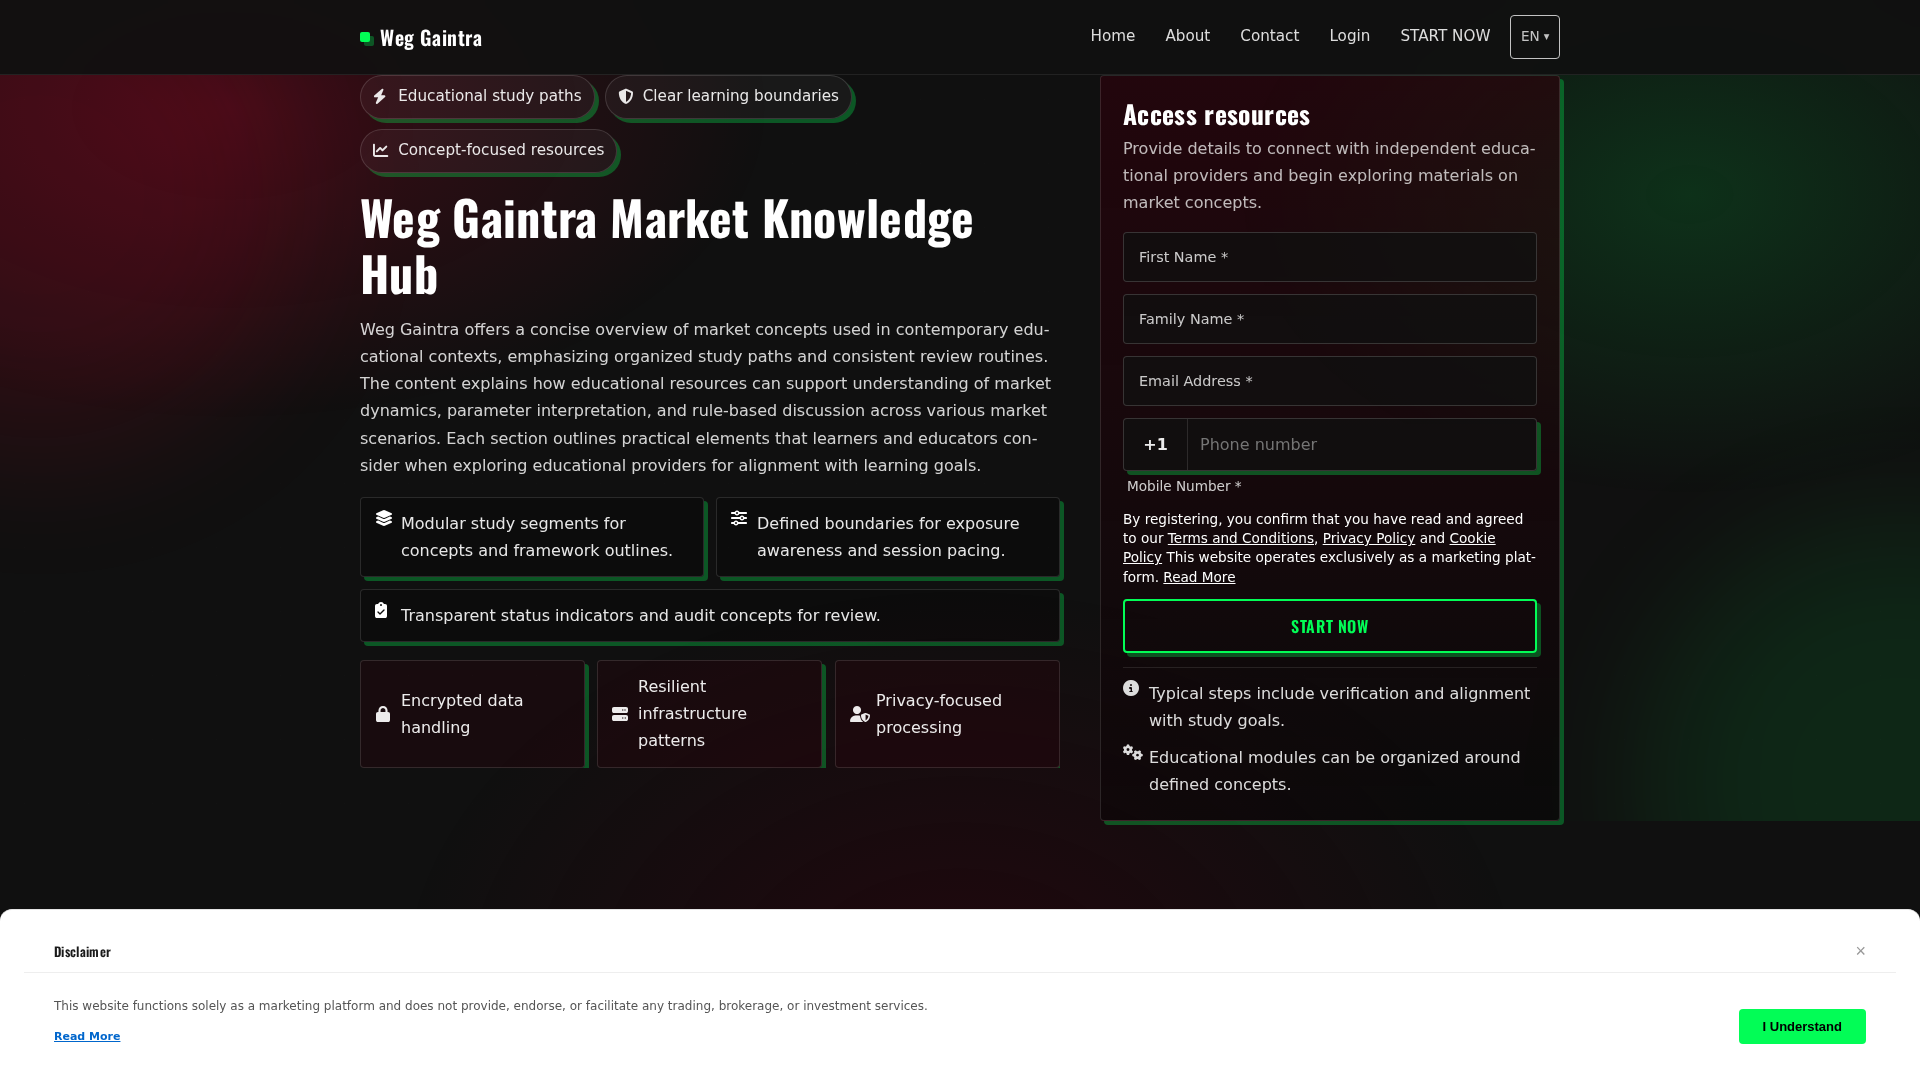Click the lightning bolt icon for study paths

[x=380, y=97]
